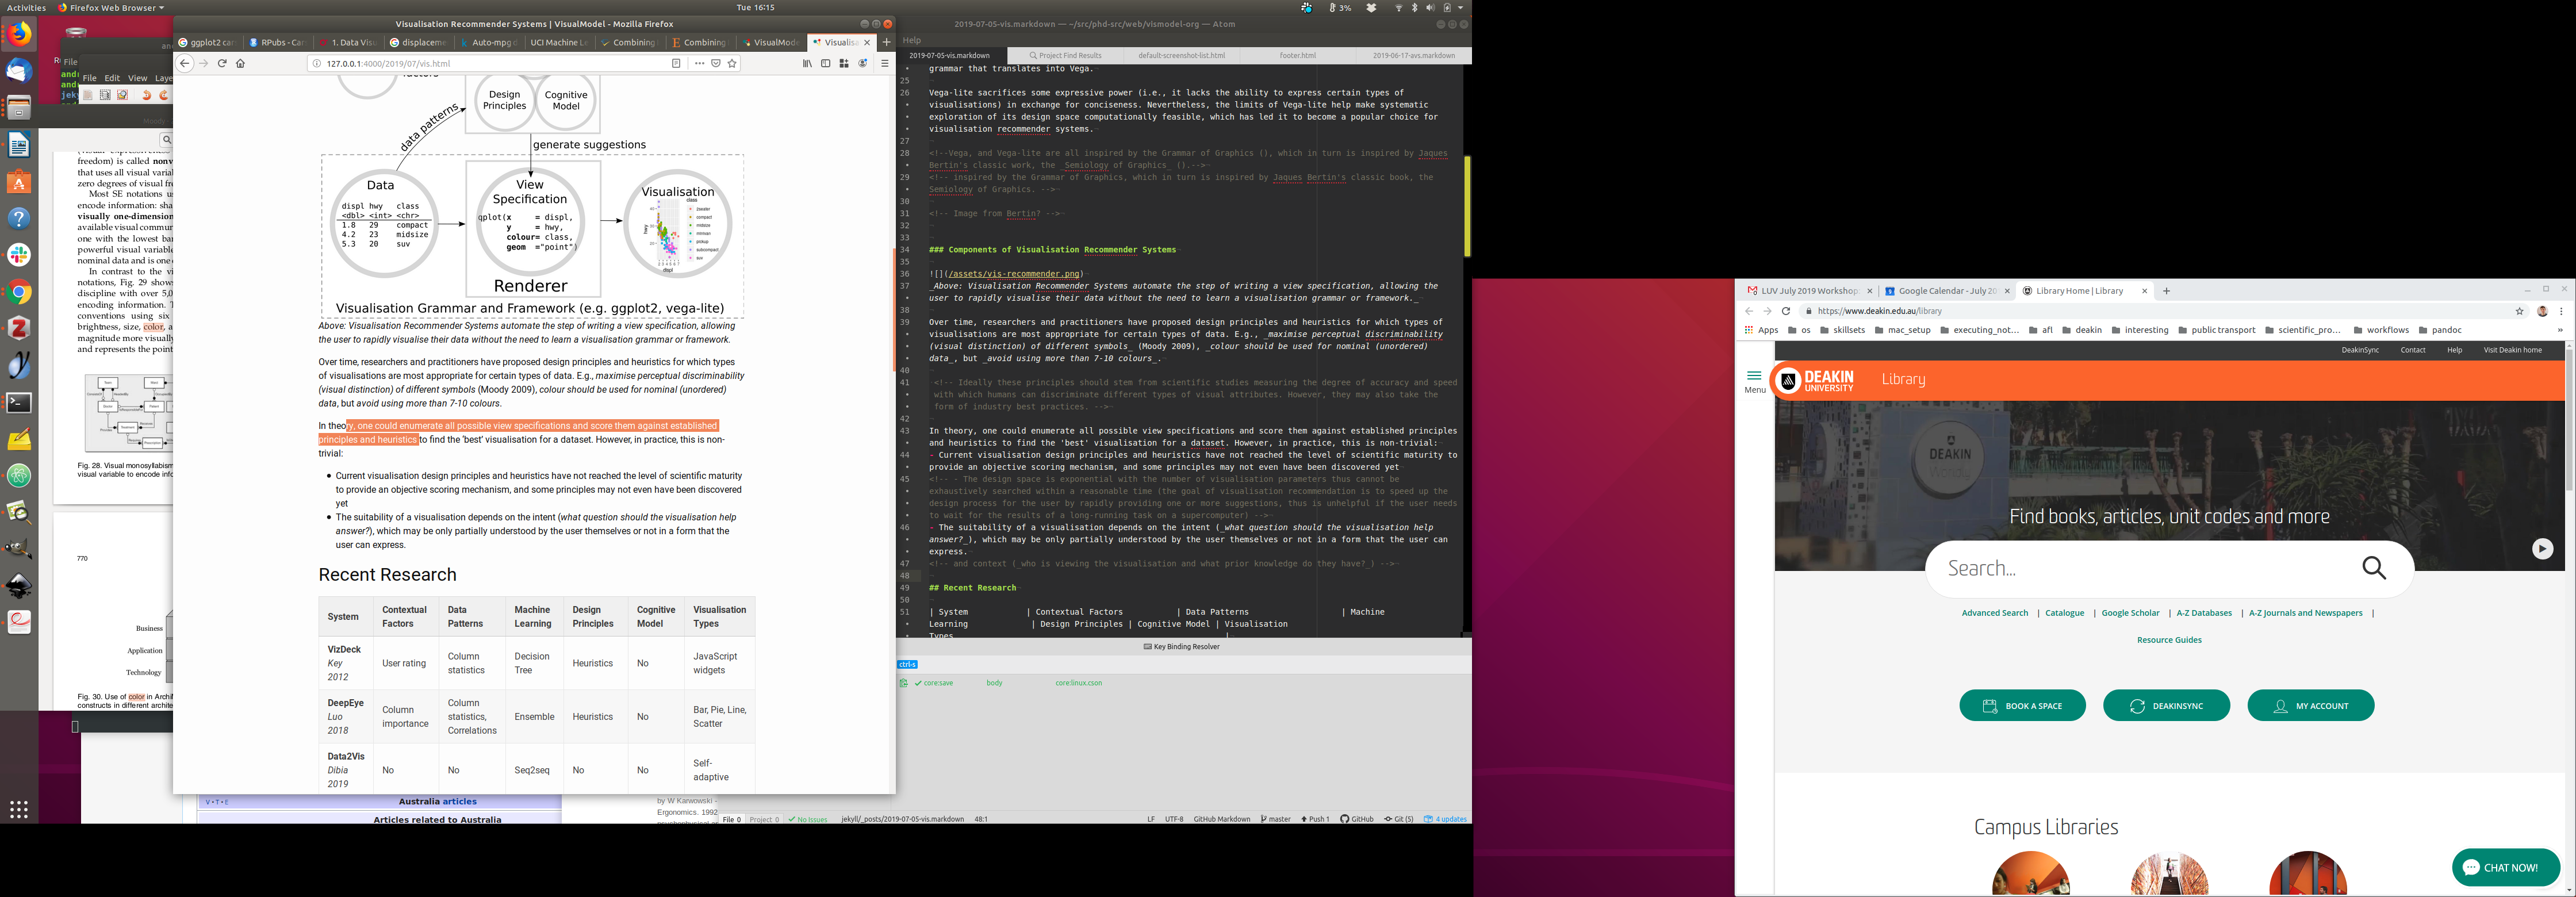This screenshot has width=2576, height=897.
Task: Switch to footer.html tab in Atom
Action: (1297, 56)
